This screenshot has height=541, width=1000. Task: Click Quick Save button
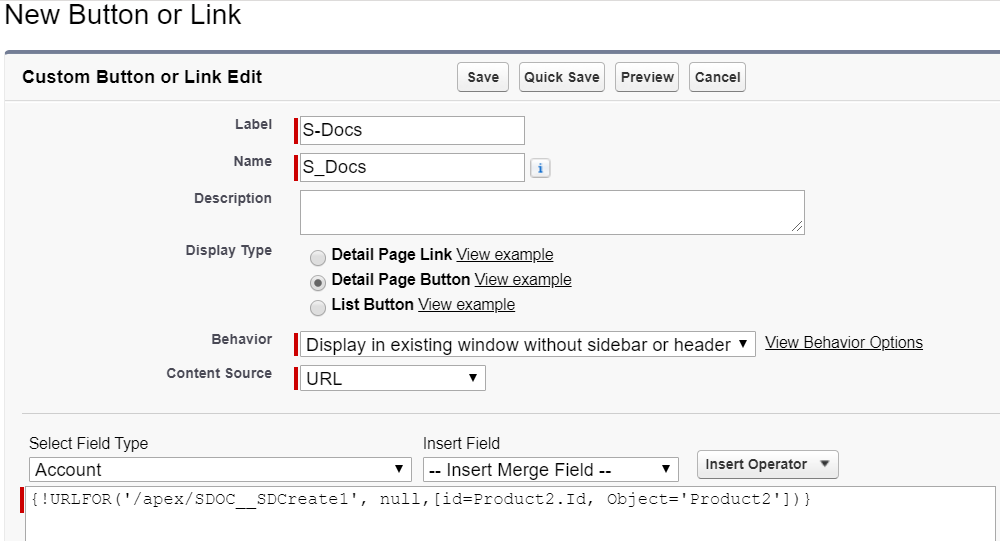tap(562, 77)
